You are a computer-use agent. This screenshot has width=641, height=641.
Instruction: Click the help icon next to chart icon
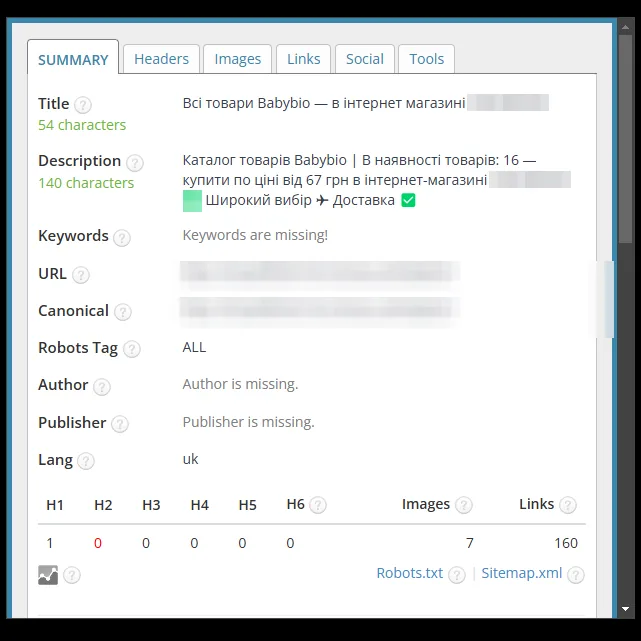pyautogui.click(x=72, y=575)
